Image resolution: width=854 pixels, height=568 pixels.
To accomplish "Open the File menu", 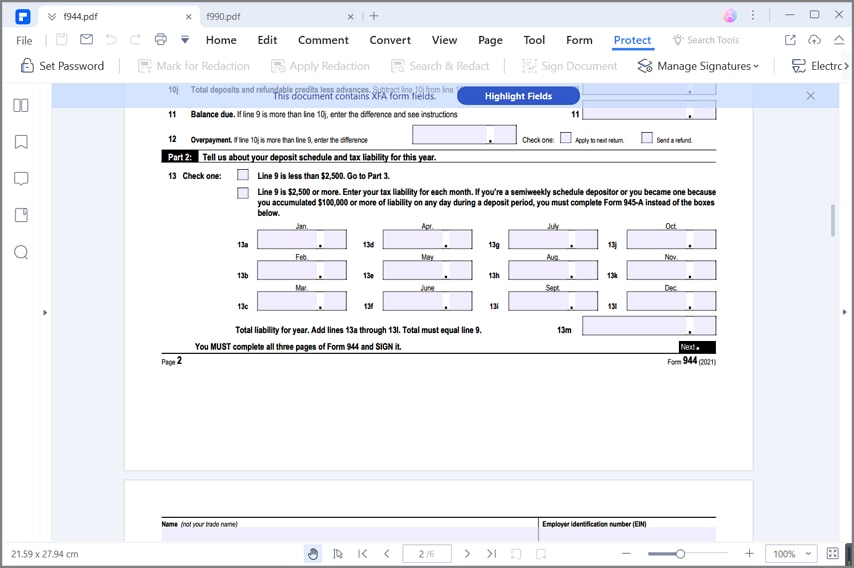I will 24,40.
